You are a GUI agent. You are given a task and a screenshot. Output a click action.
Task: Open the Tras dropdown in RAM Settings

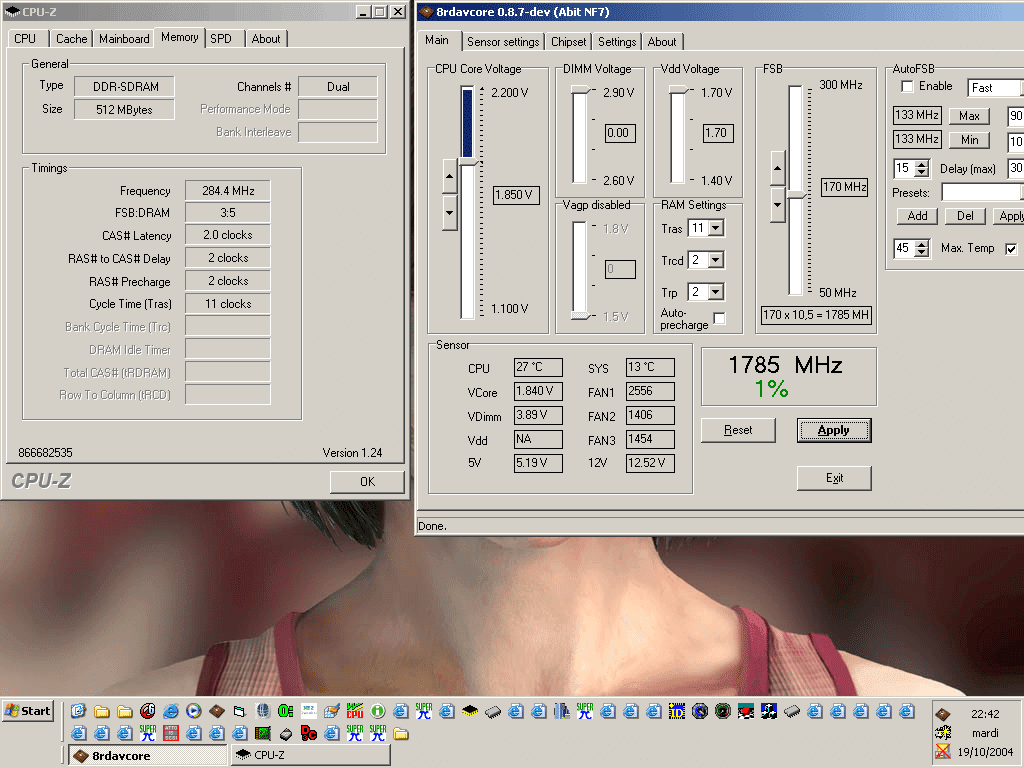[x=716, y=229]
